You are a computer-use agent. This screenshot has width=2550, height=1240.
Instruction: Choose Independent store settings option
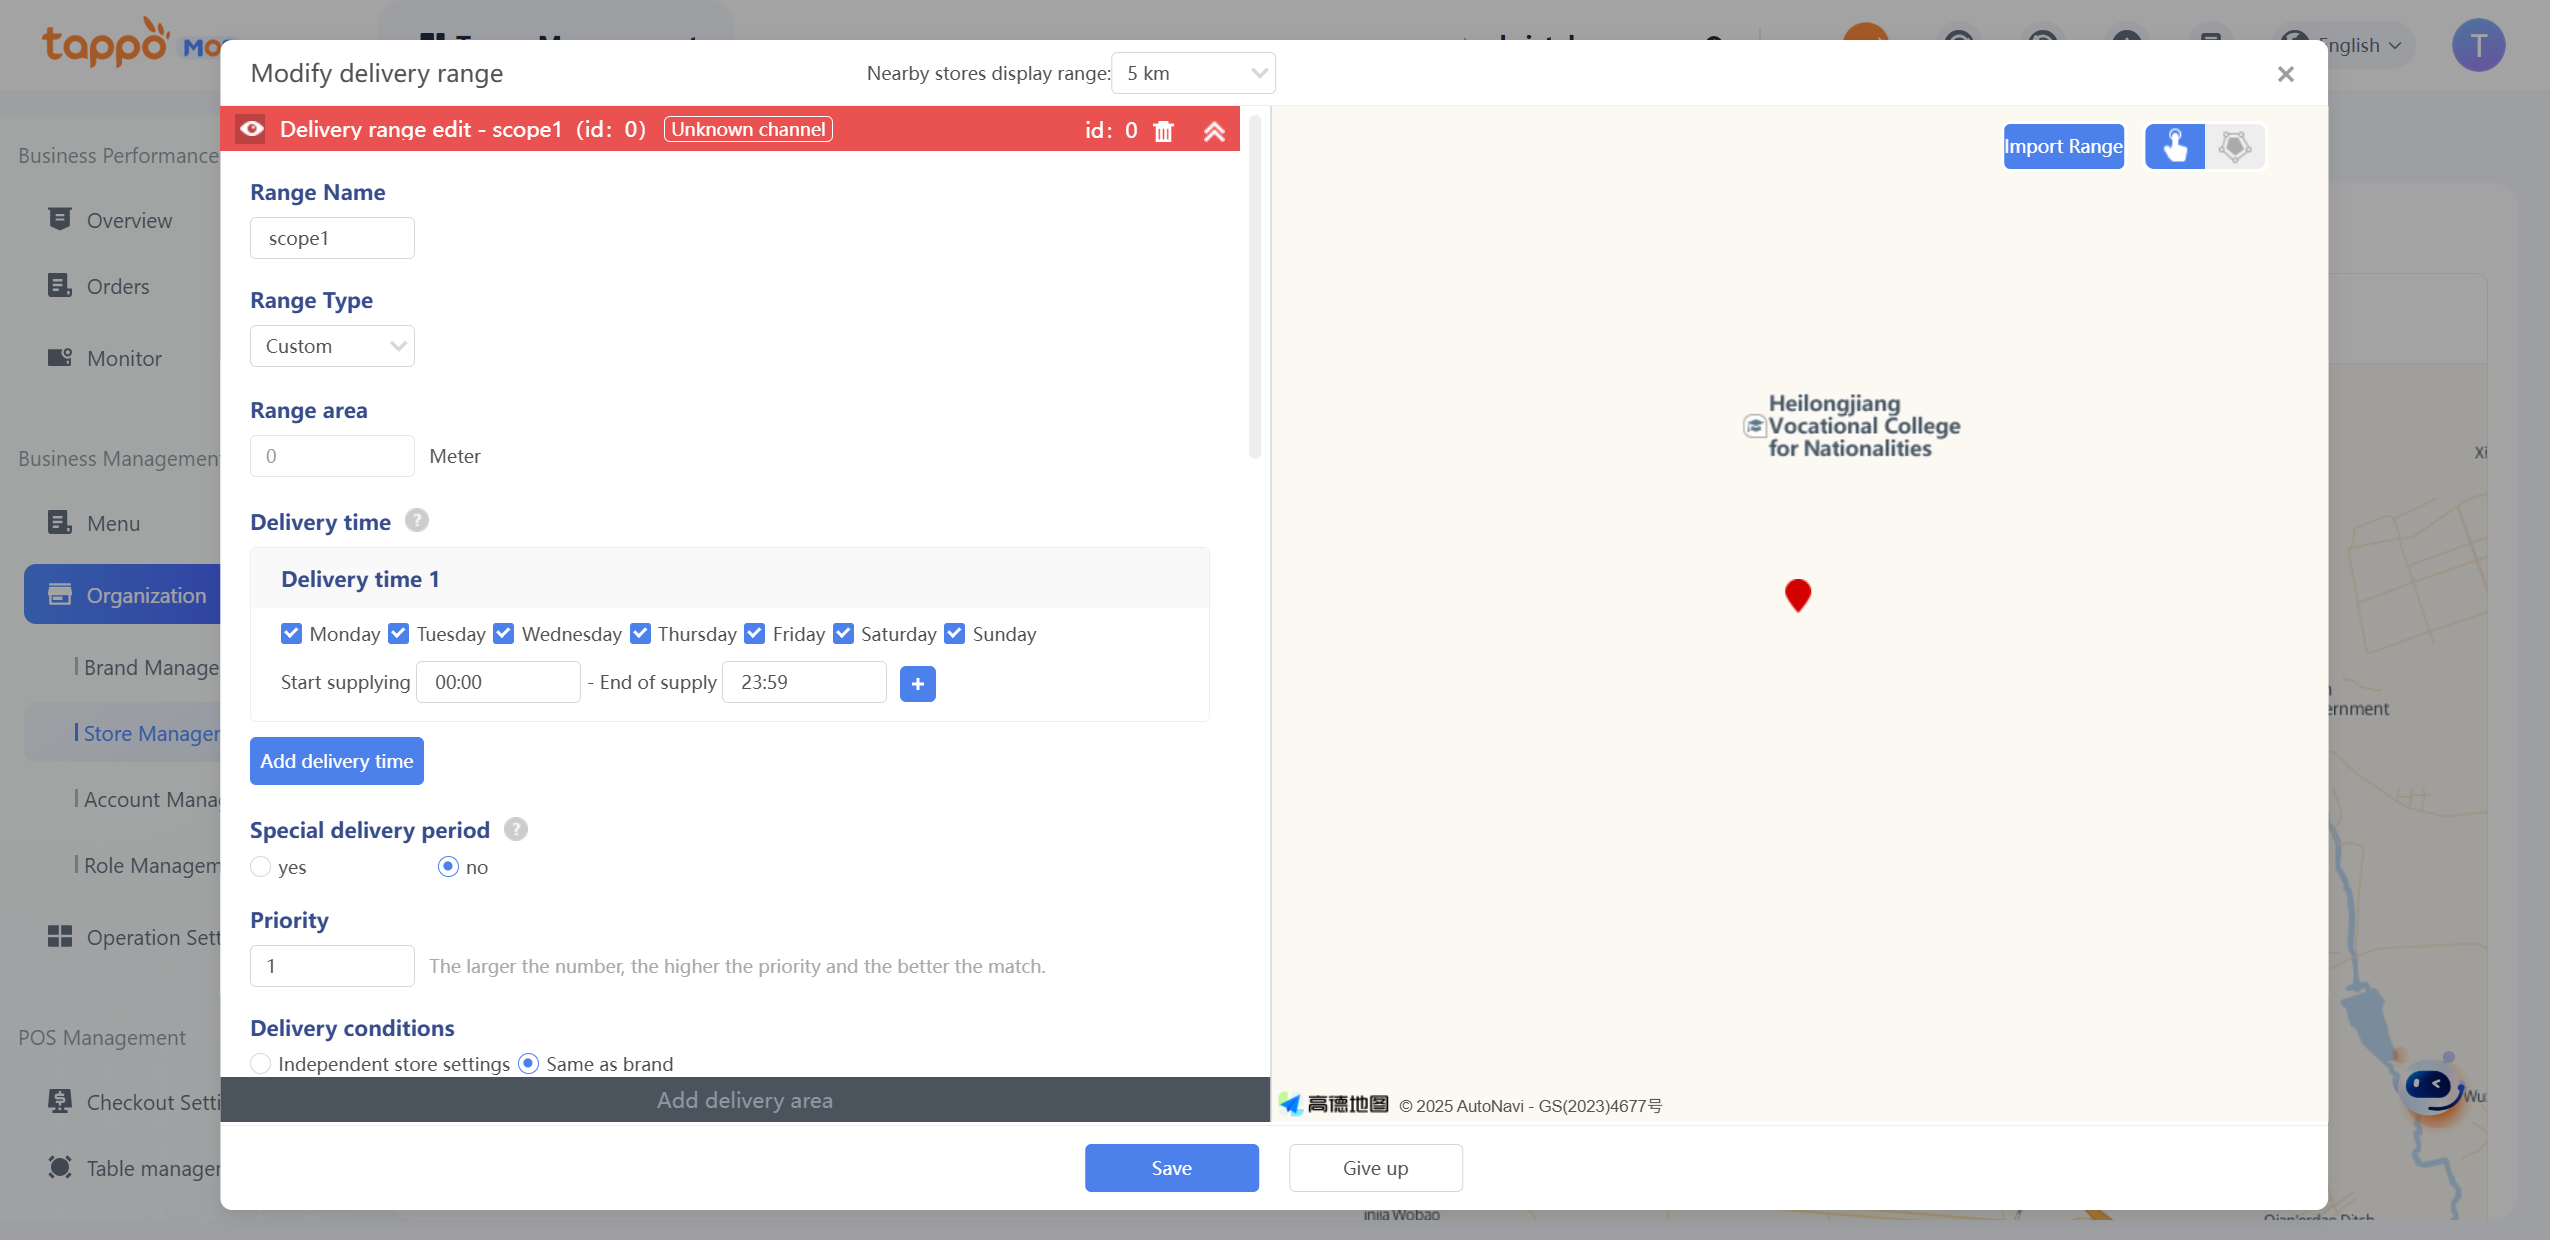[x=261, y=1064]
